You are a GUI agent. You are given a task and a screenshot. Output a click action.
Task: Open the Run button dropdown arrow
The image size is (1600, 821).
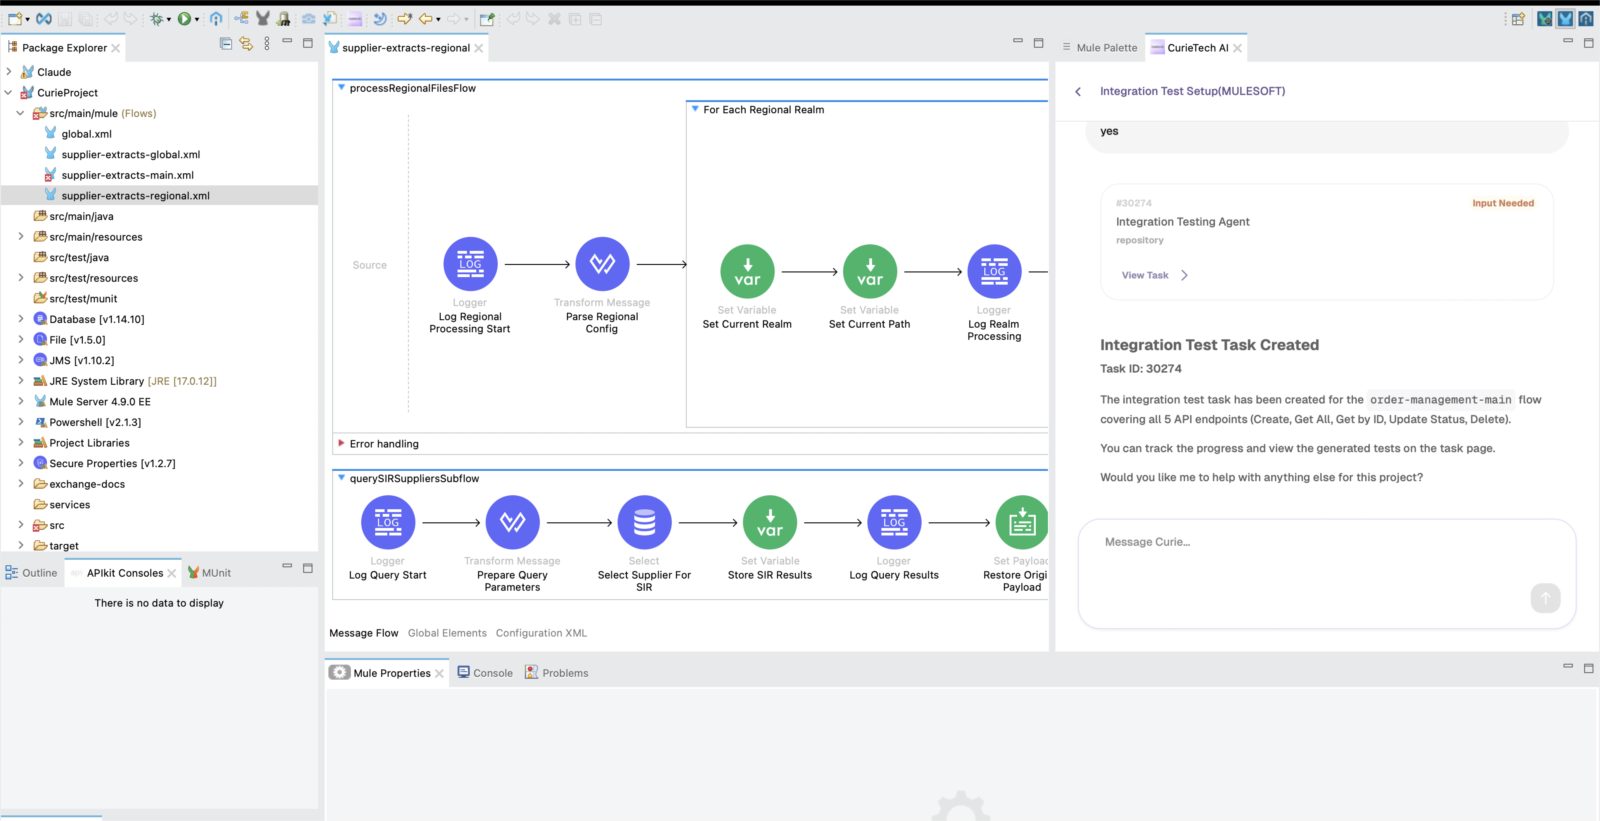(x=197, y=19)
